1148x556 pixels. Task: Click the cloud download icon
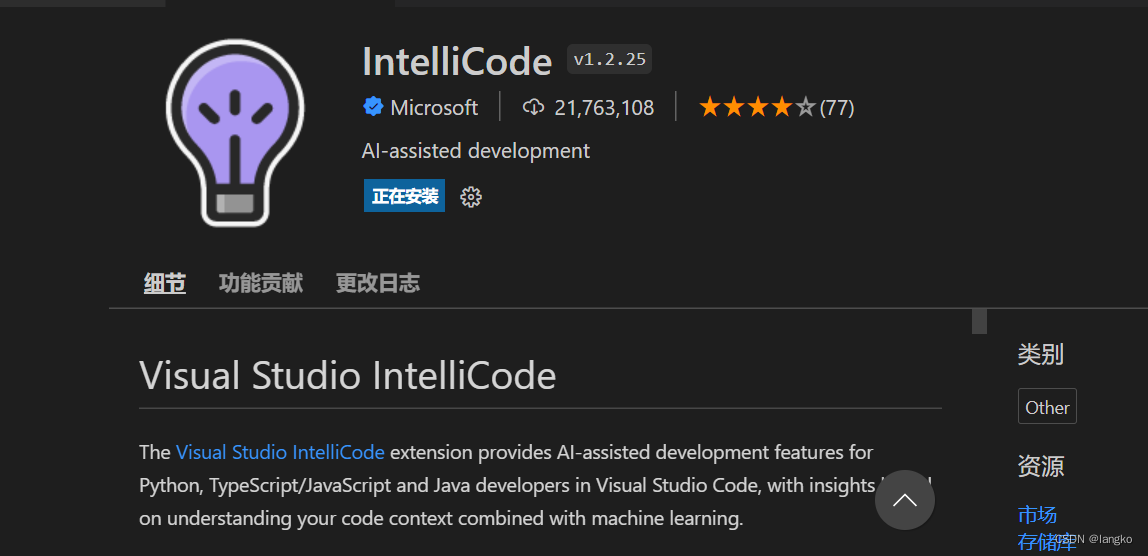click(x=534, y=108)
